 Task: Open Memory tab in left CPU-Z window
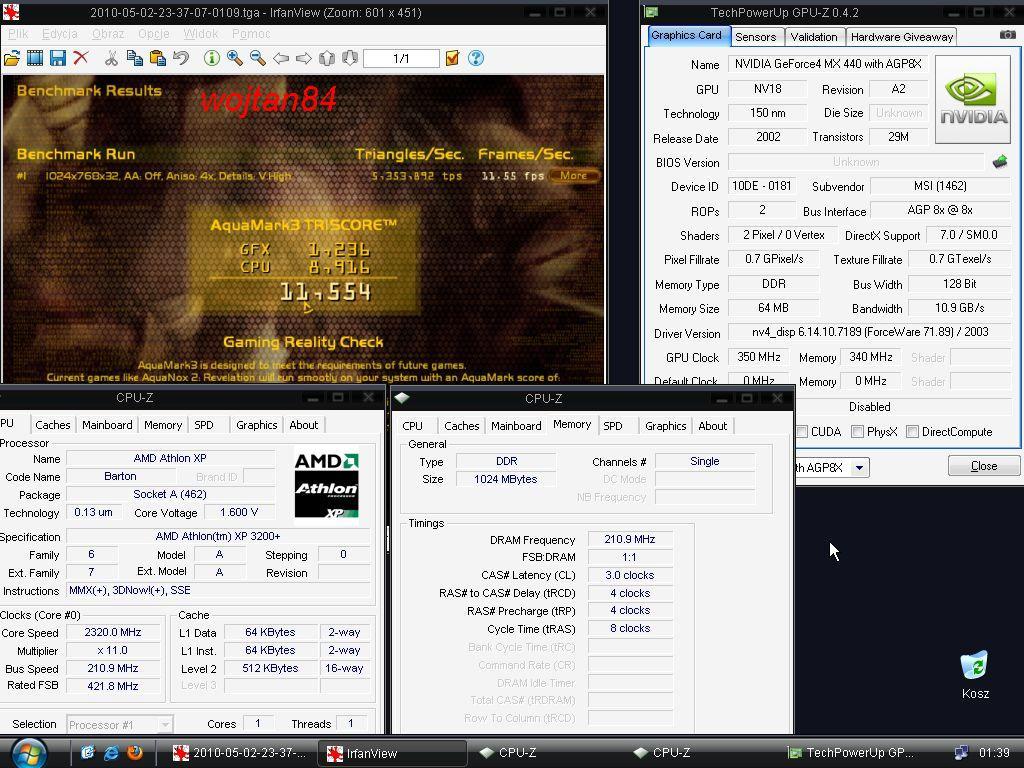pyautogui.click(x=163, y=425)
